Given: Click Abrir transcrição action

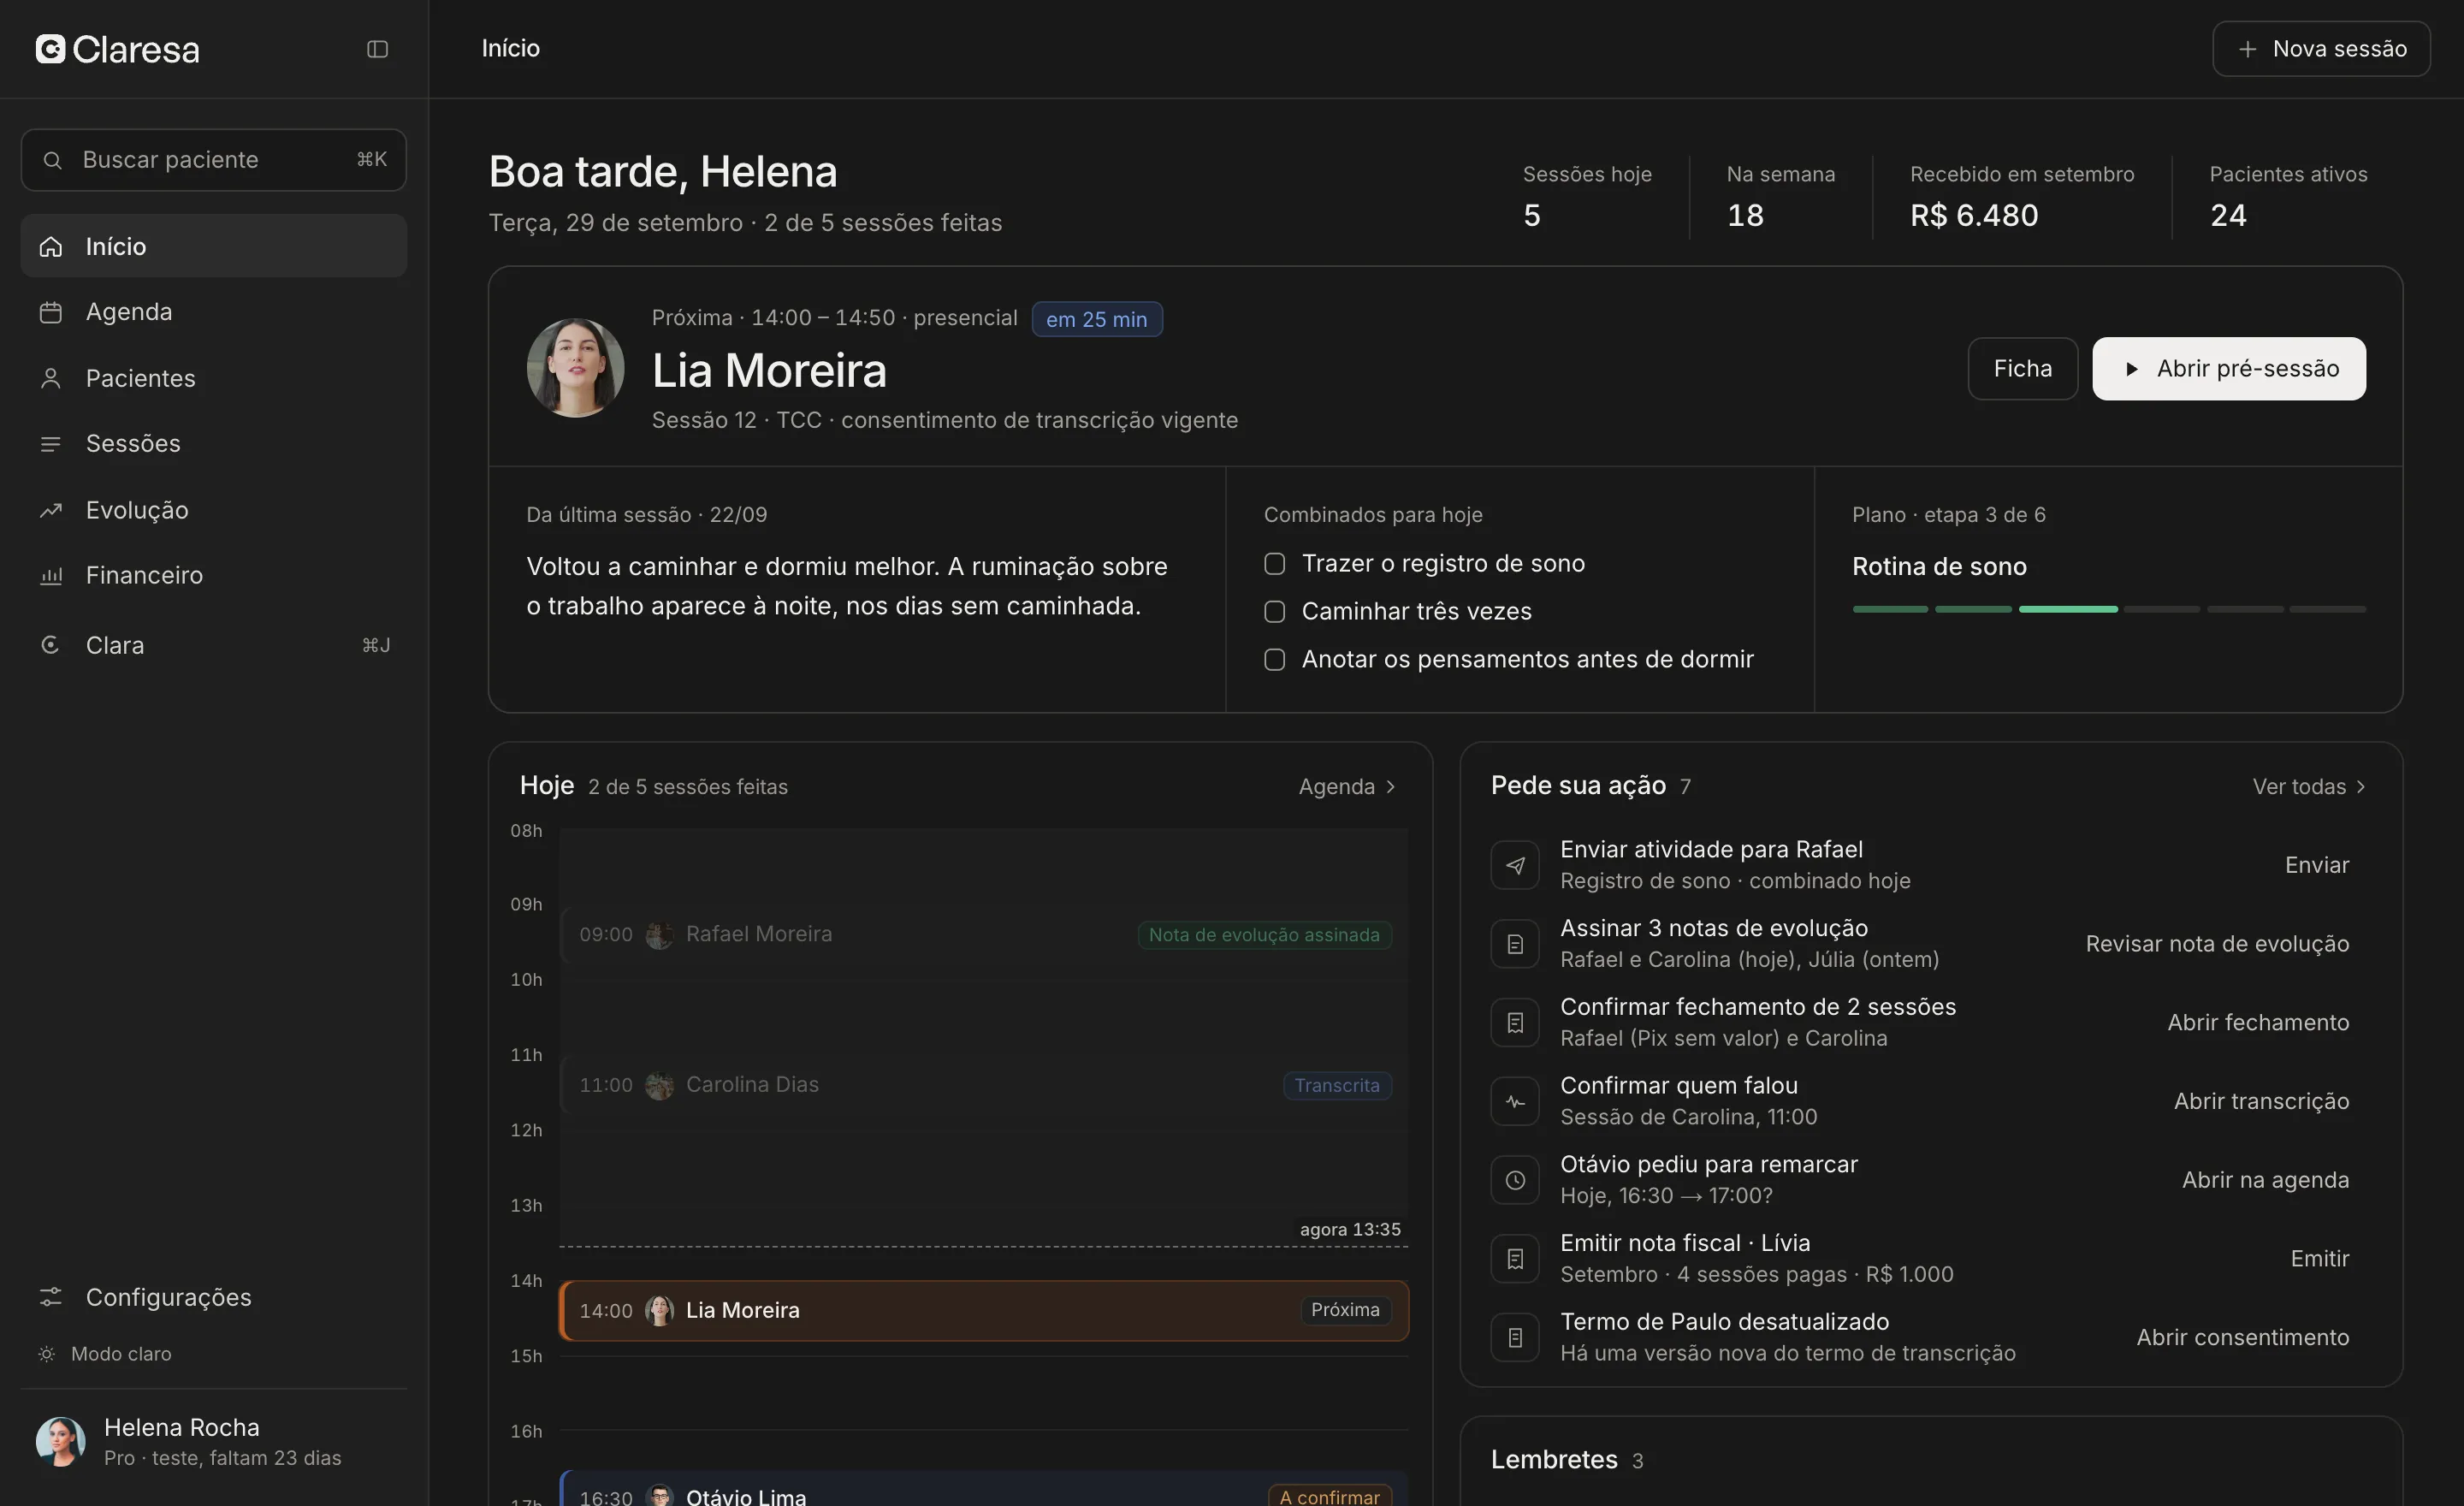Looking at the screenshot, I should click(x=2261, y=1101).
